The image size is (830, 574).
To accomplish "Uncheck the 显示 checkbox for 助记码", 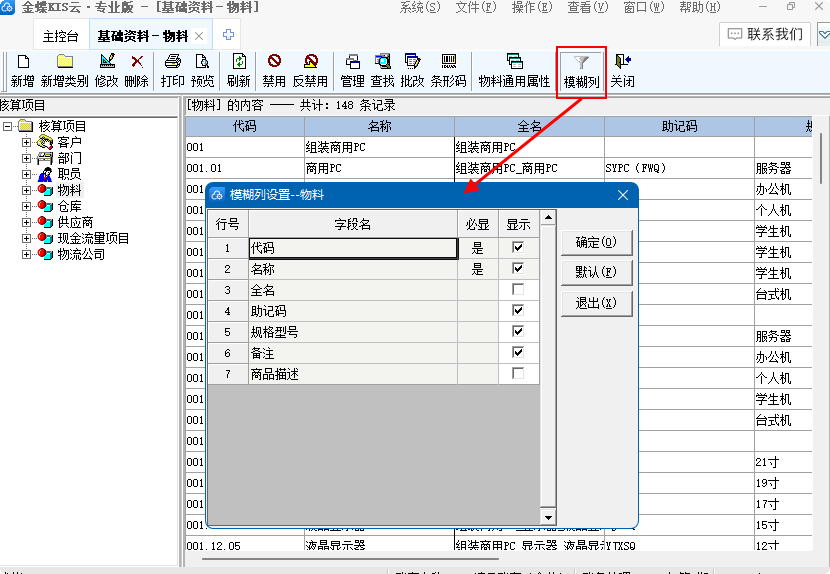I will [x=518, y=310].
